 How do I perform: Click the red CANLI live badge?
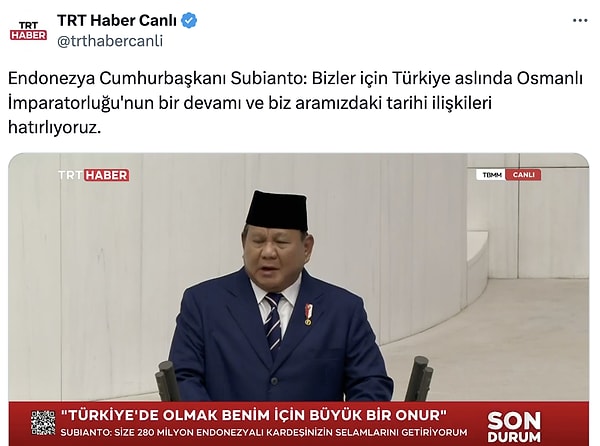(x=523, y=175)
